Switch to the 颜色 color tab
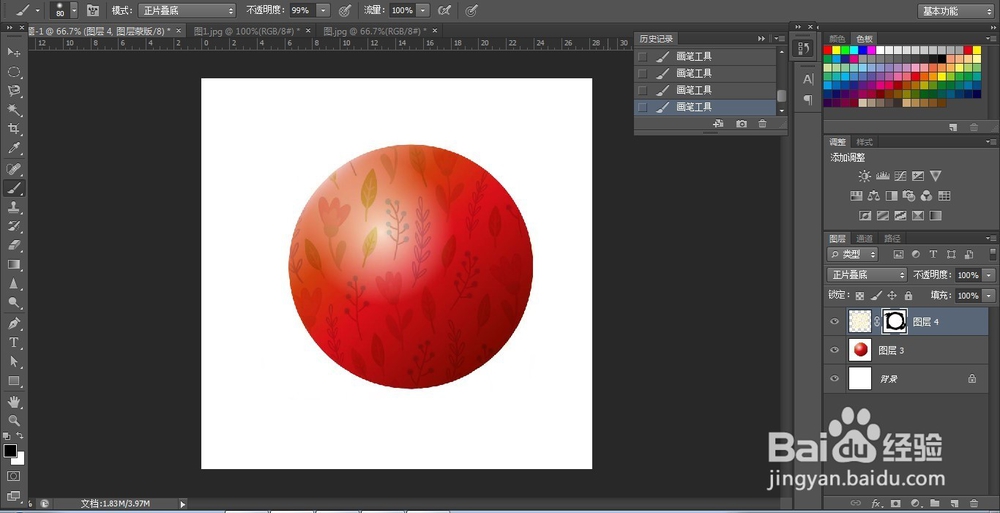This screenshot has height=513, width=1000. coord(837,39)
